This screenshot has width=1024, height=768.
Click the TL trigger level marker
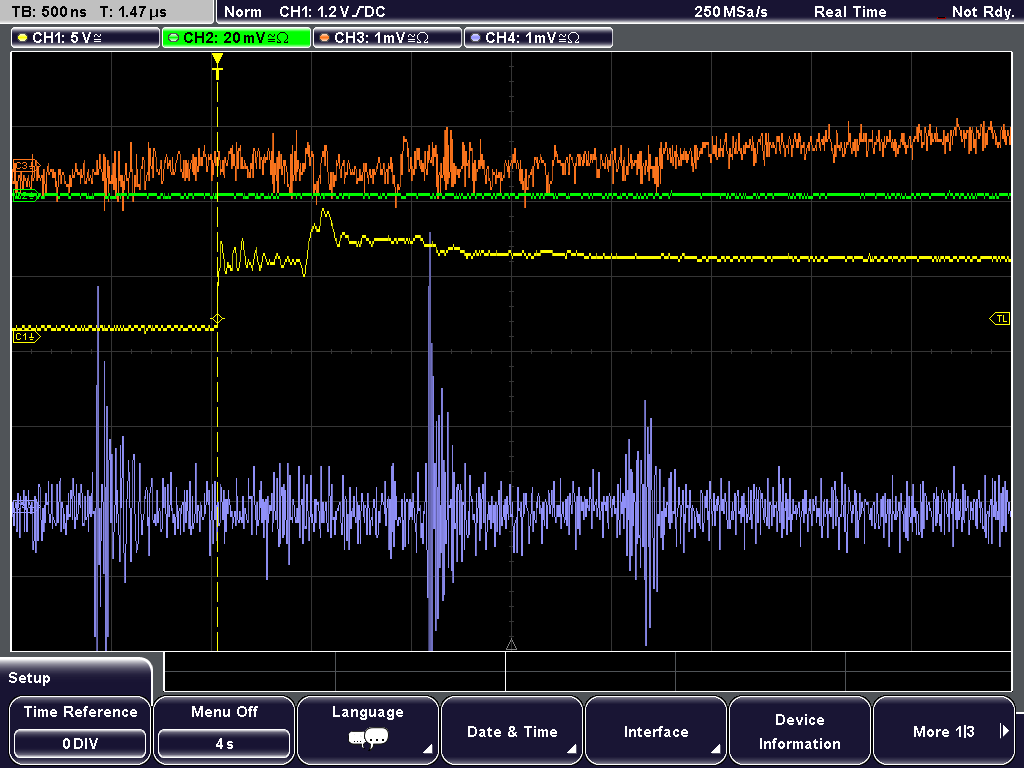pyautogui.click(x=1000, y=319)
